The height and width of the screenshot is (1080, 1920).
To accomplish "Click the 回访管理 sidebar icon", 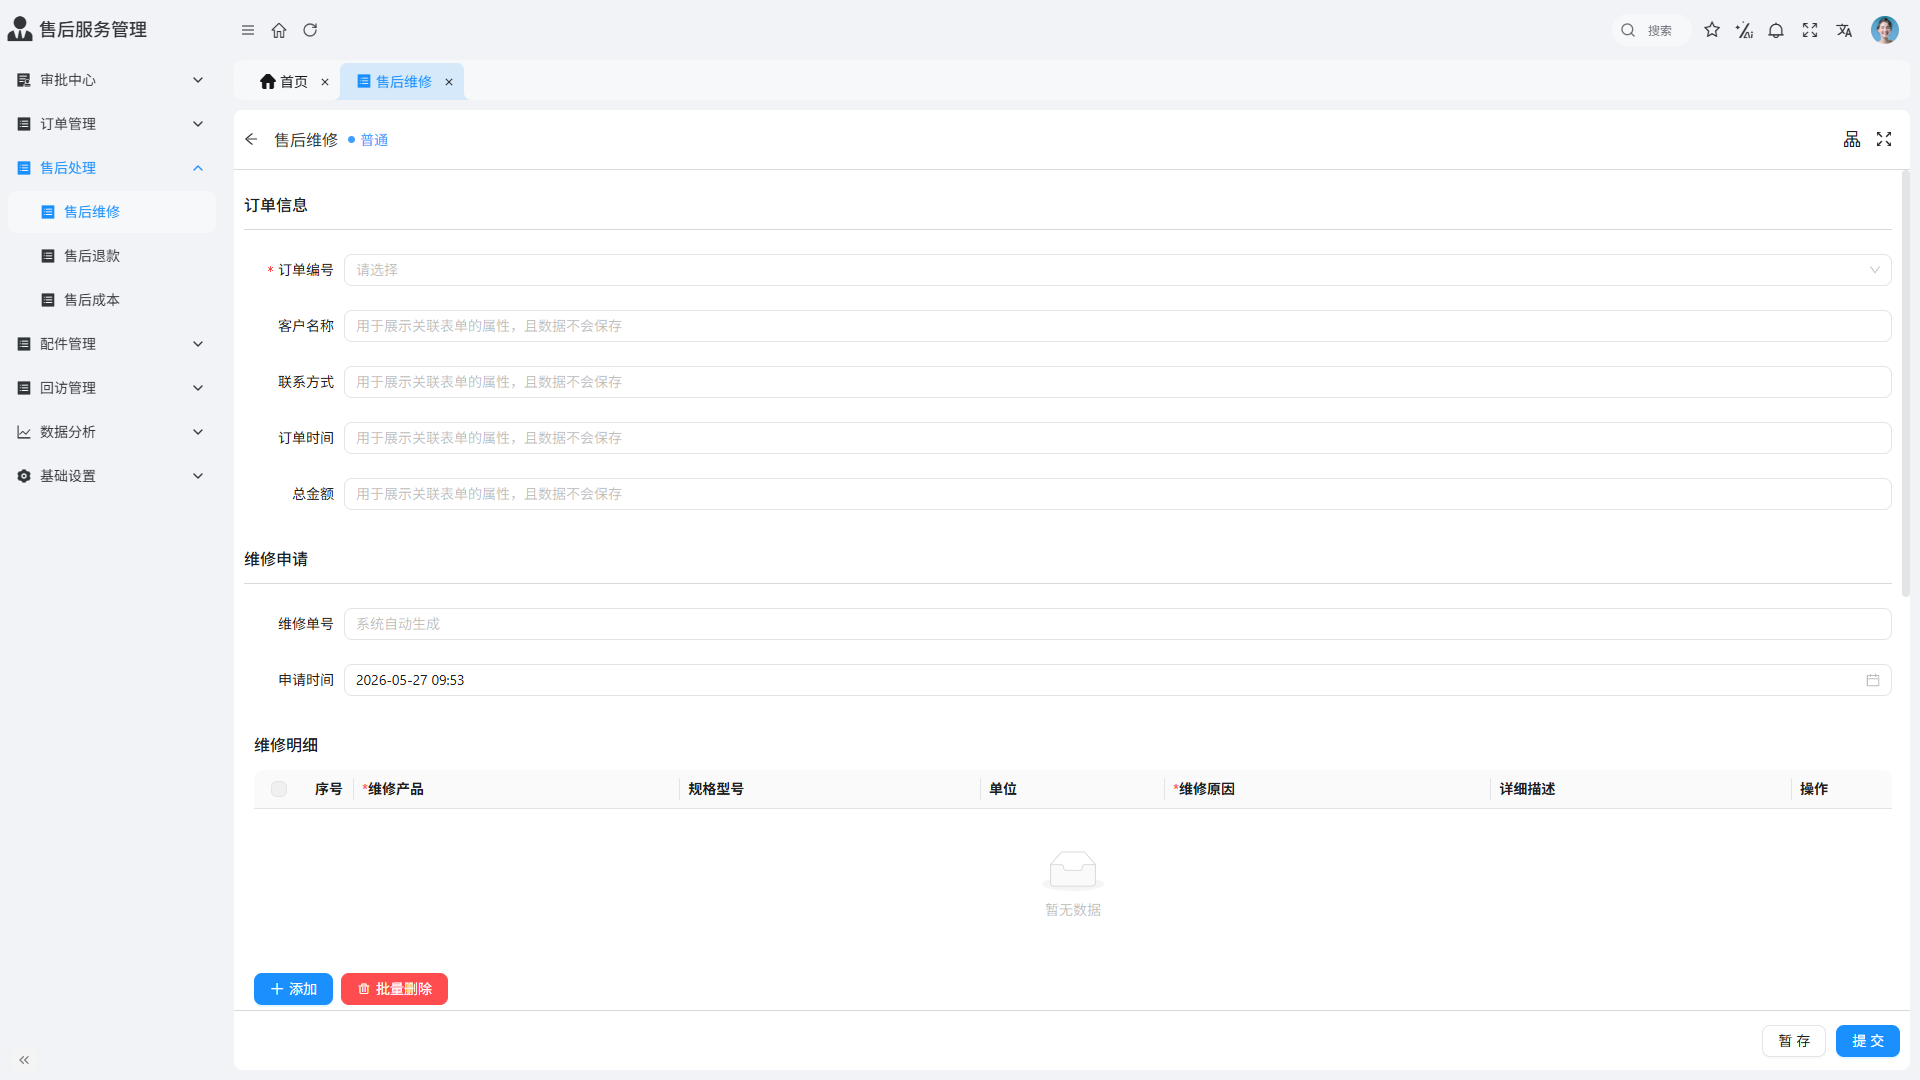I will [24, 388].
